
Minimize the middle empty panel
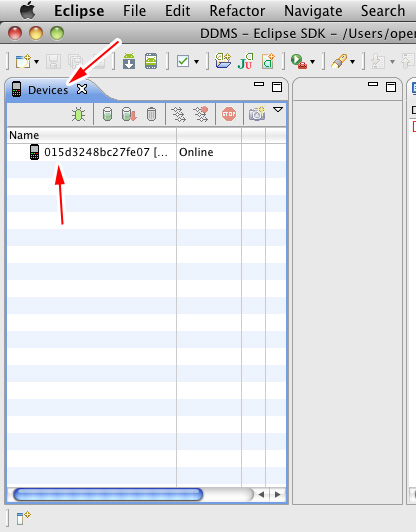[373, 84]
